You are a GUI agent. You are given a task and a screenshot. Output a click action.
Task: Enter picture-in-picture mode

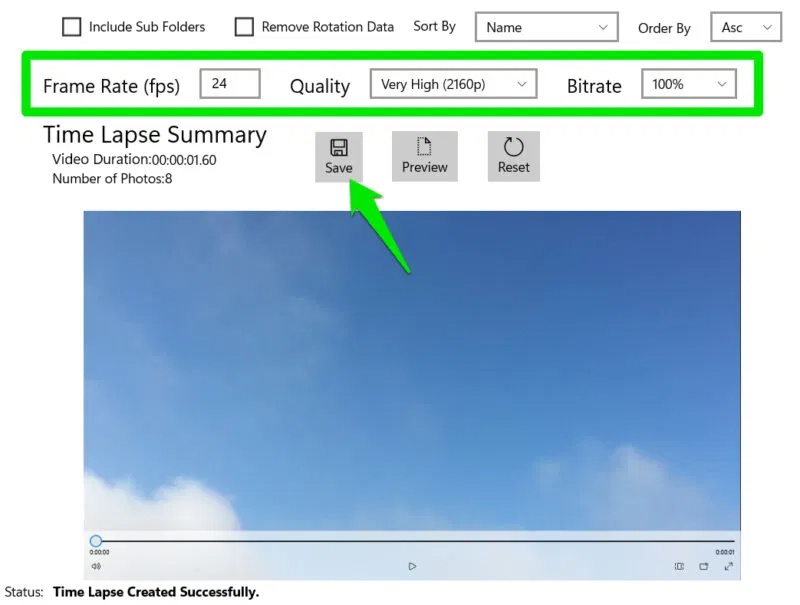click(x=704, y=566)
